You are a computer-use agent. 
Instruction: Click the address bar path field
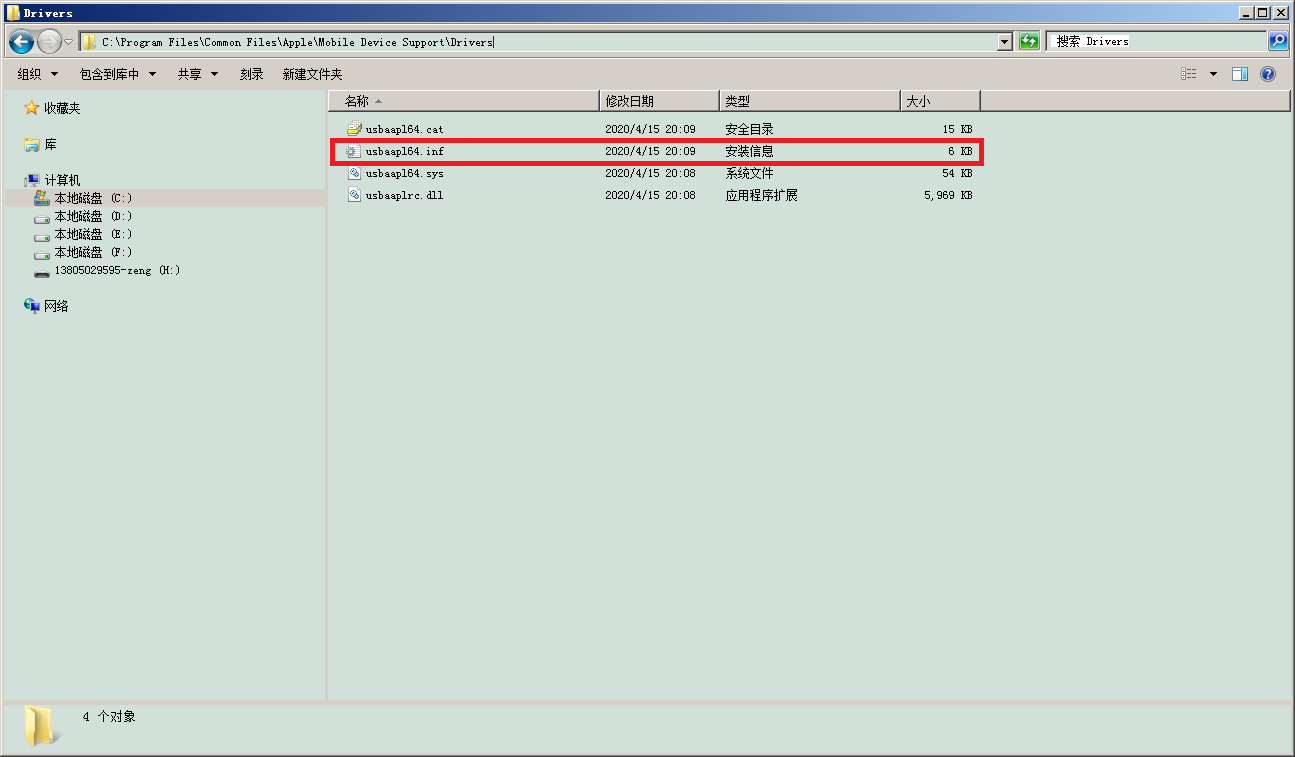[x=539, y=42]
